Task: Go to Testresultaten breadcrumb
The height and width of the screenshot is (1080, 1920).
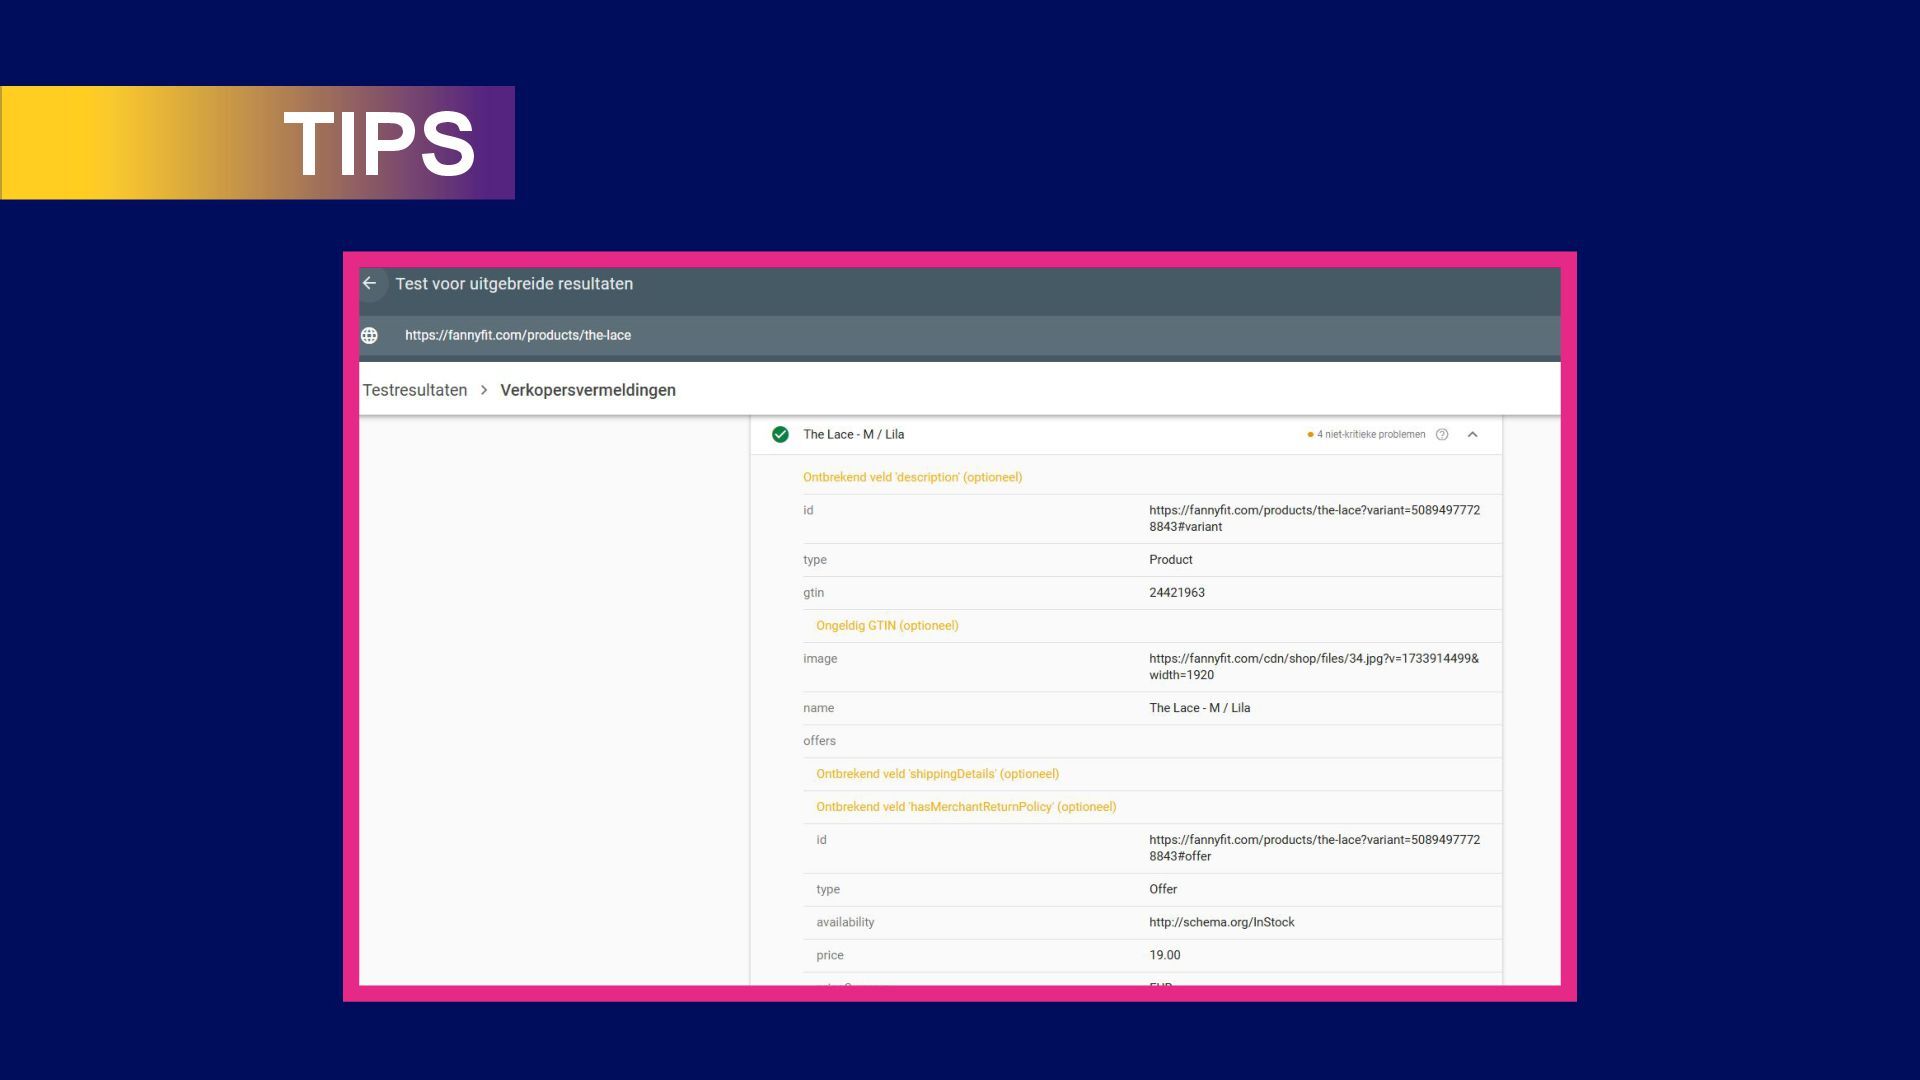Action: click(414, 391)
